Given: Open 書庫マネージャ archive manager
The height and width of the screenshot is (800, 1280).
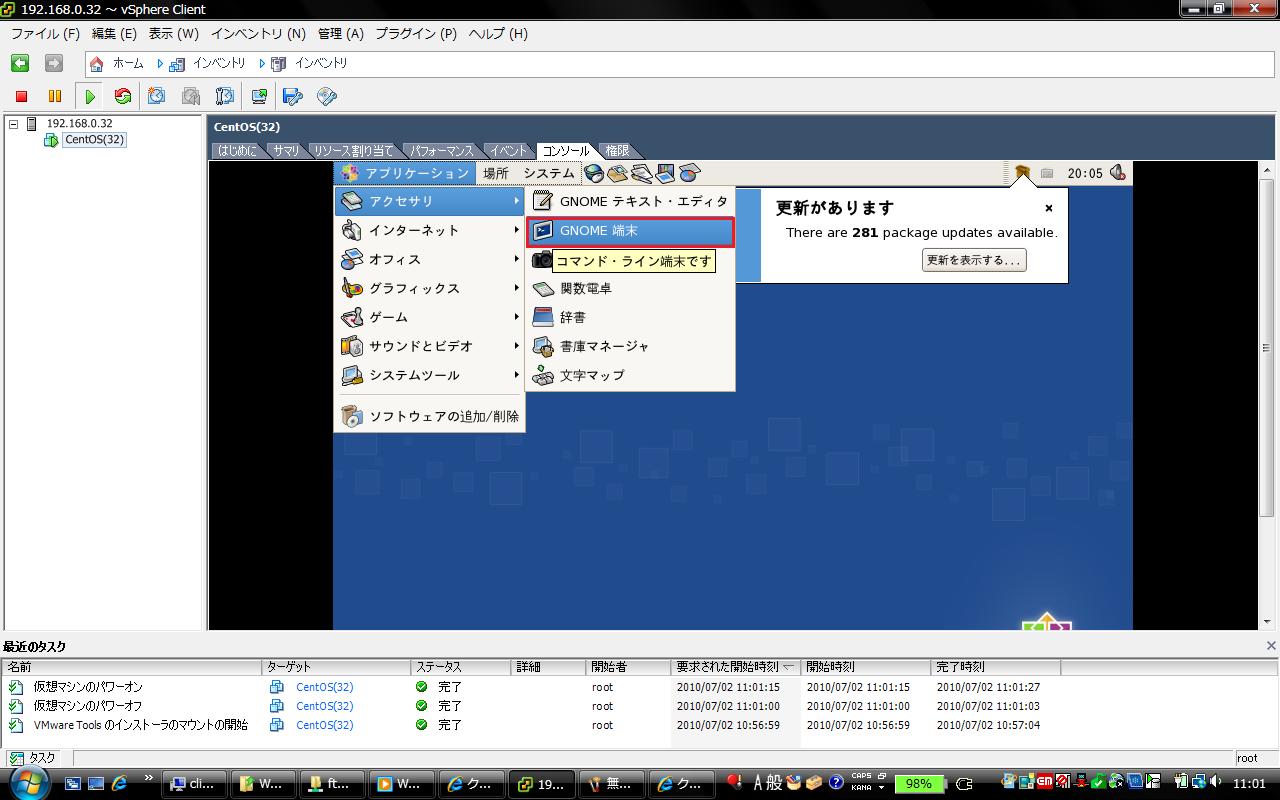Looking at the screenshot, I should click(x=630, y=346).
